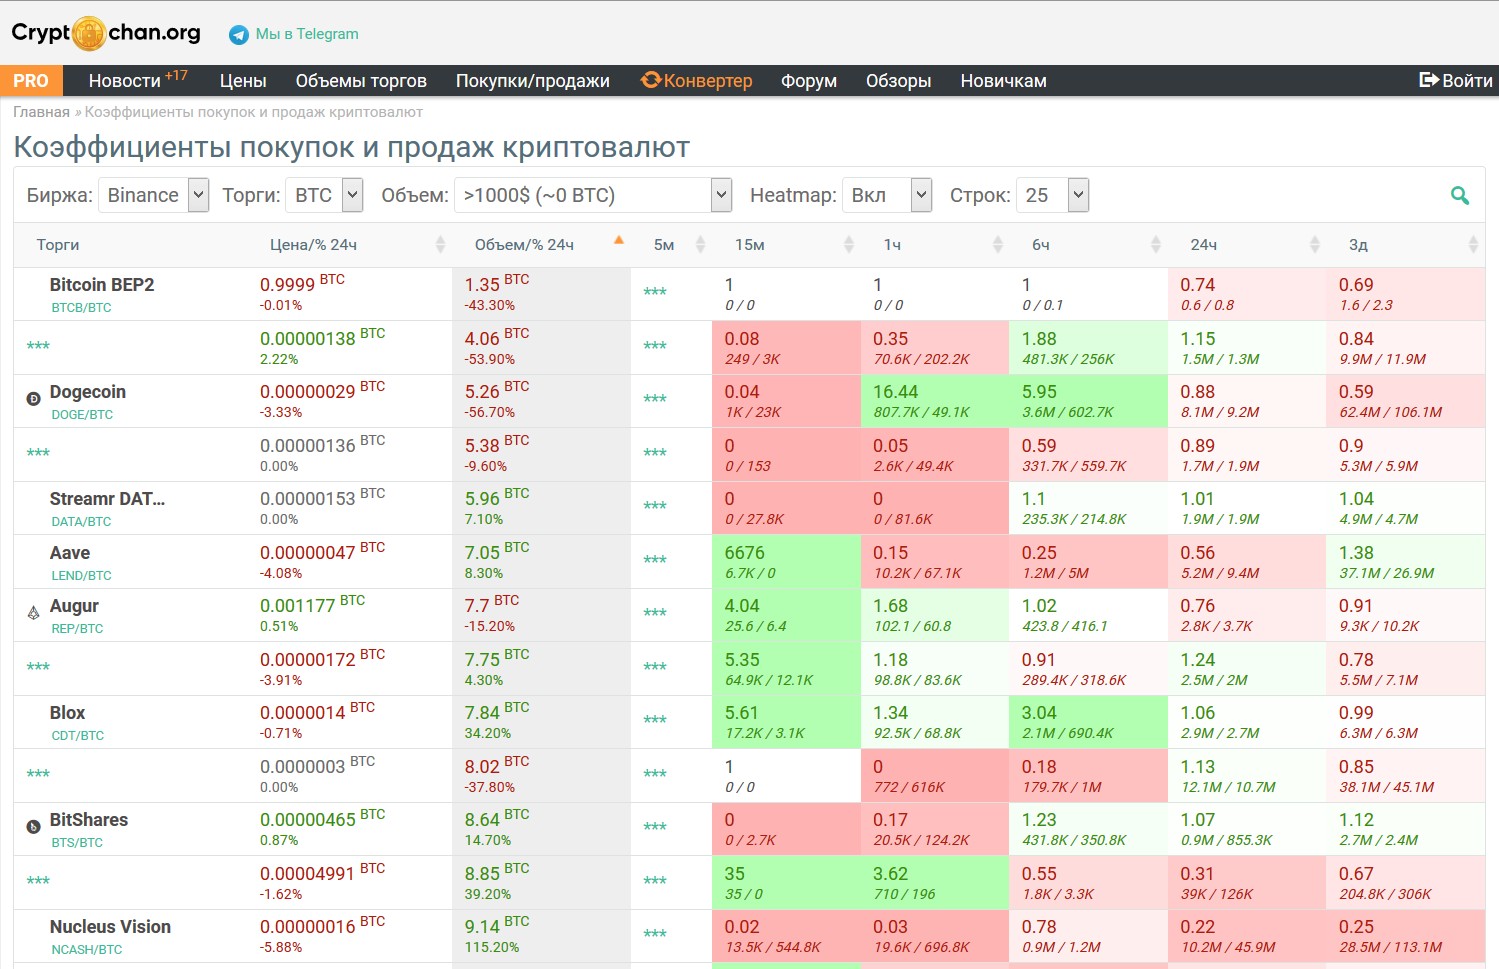Open the Telegram channel icon
The image size is (1499, 969).
pyautogui.click(x=239, y=35)
